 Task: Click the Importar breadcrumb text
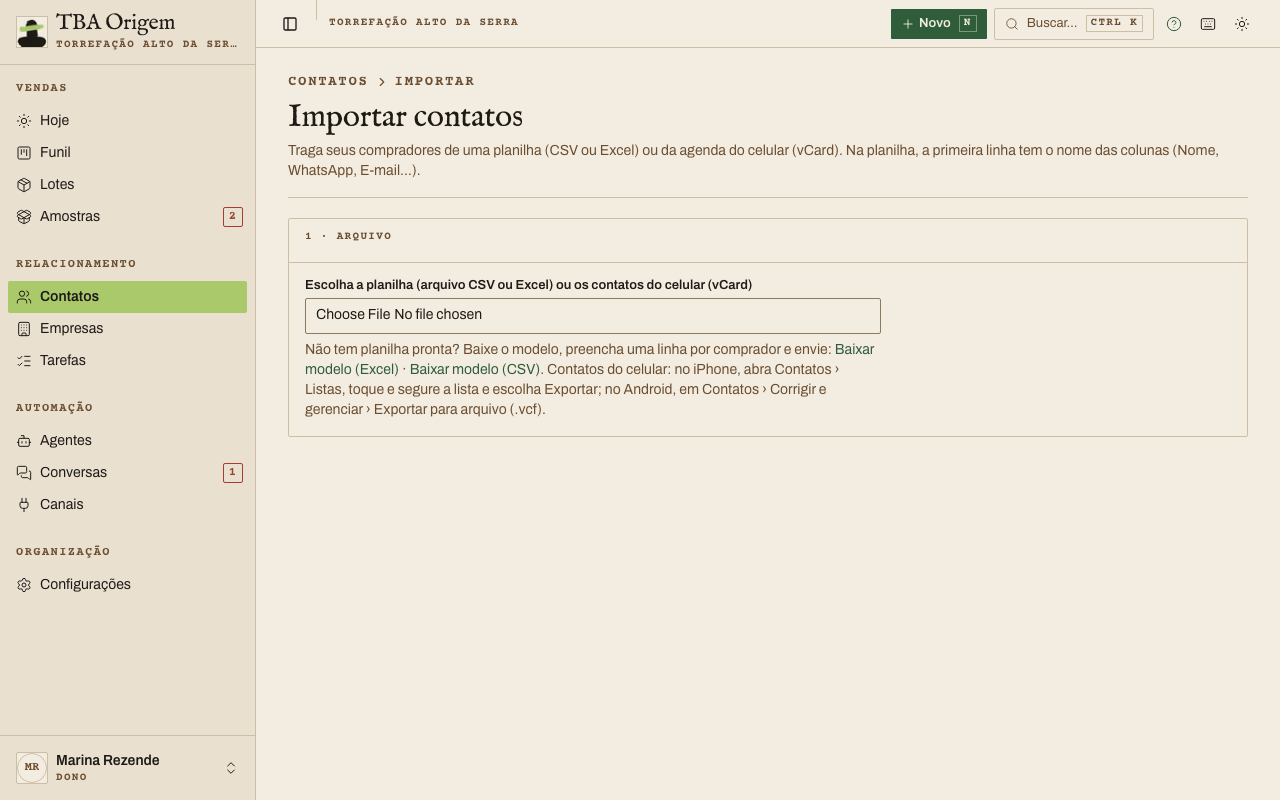coord(435,81)
